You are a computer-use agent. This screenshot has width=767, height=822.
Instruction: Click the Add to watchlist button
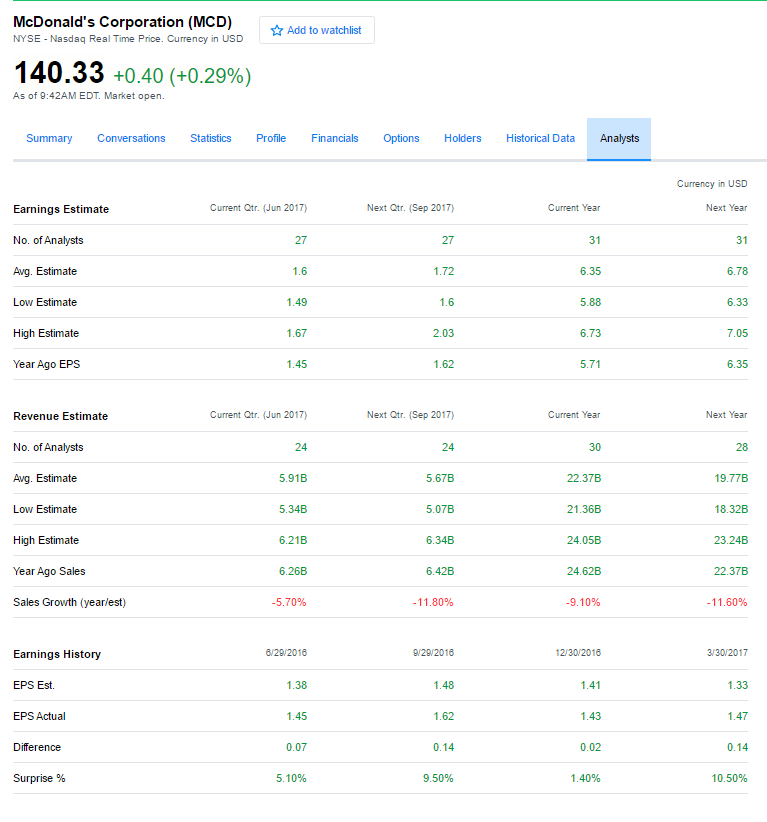(x=317, y=30)
